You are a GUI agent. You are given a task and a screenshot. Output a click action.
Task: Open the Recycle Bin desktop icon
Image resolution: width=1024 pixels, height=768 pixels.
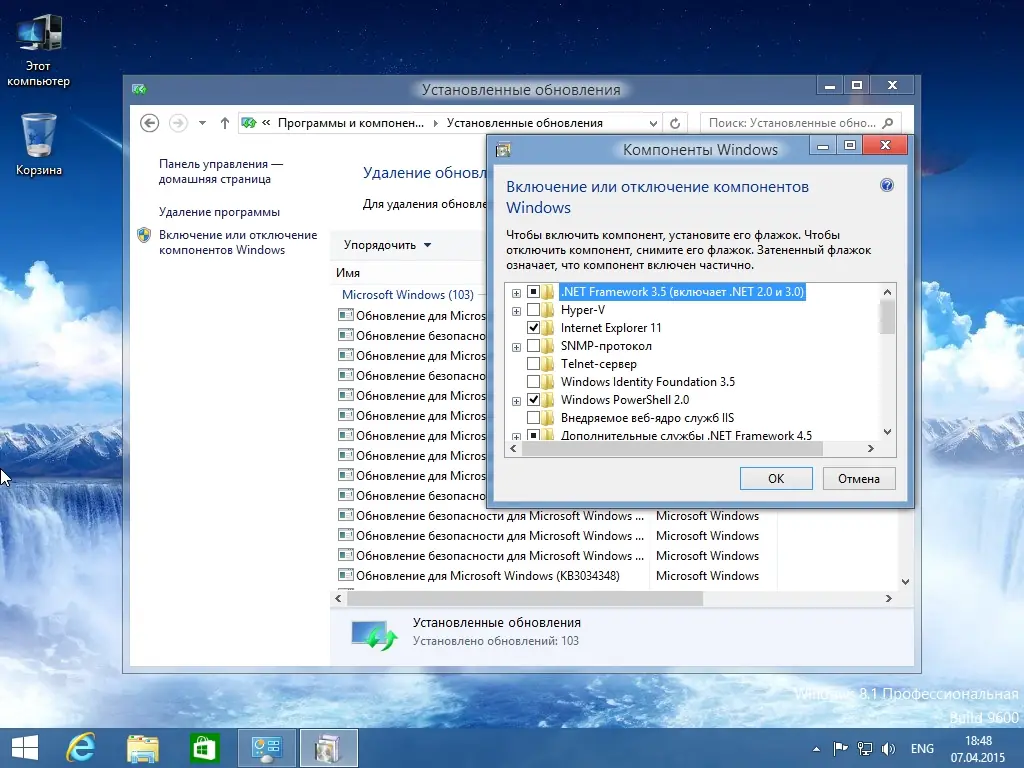39,144
